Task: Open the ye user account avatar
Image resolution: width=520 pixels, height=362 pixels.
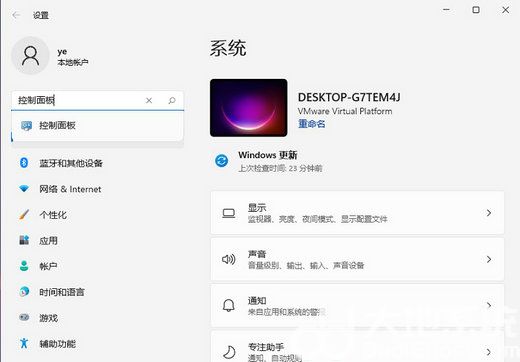Action: coord(30,56)
